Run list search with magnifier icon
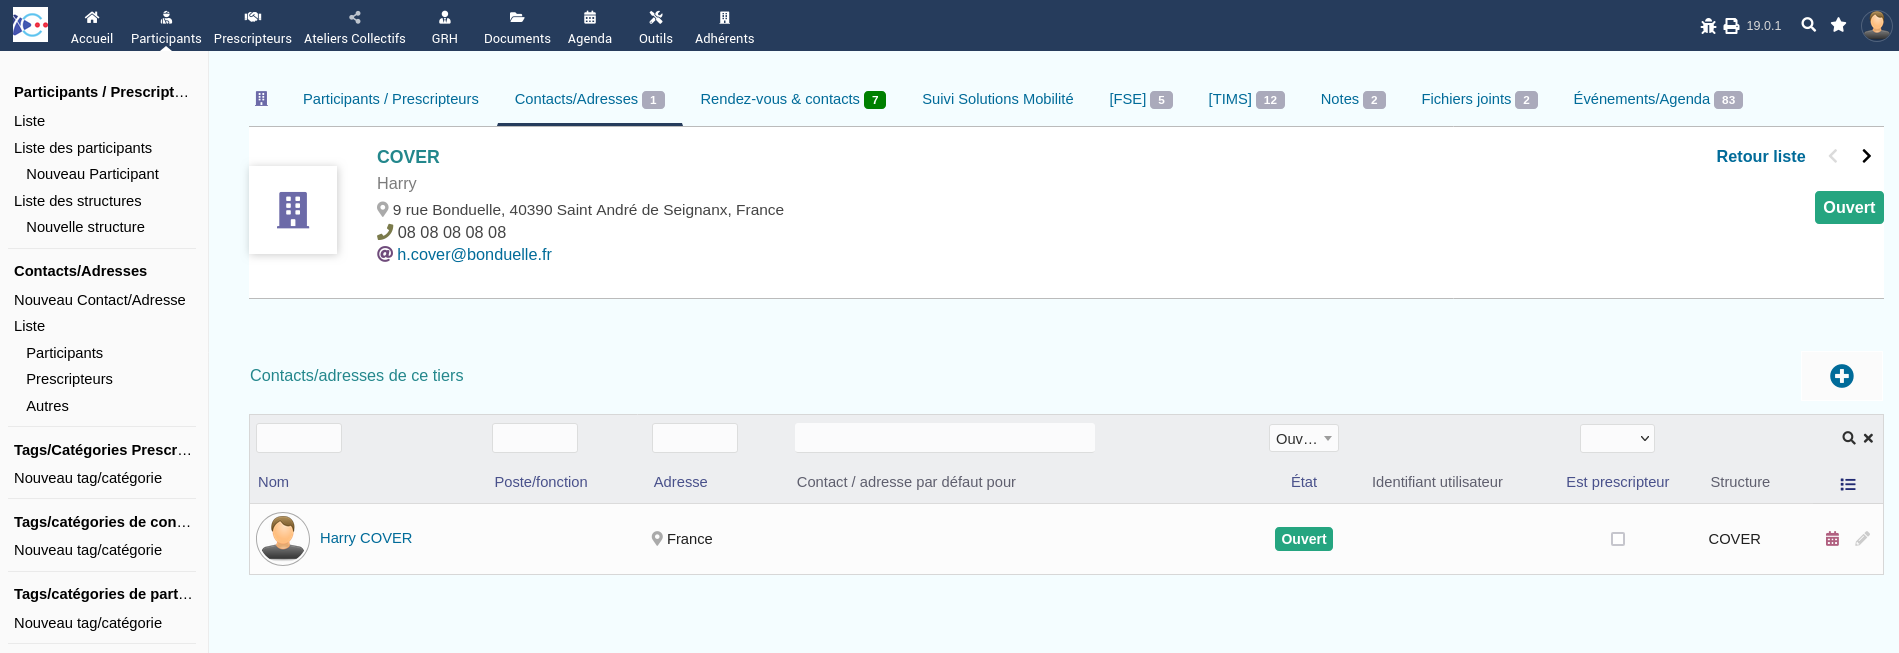1899x653 pixels. [1849, 438]
